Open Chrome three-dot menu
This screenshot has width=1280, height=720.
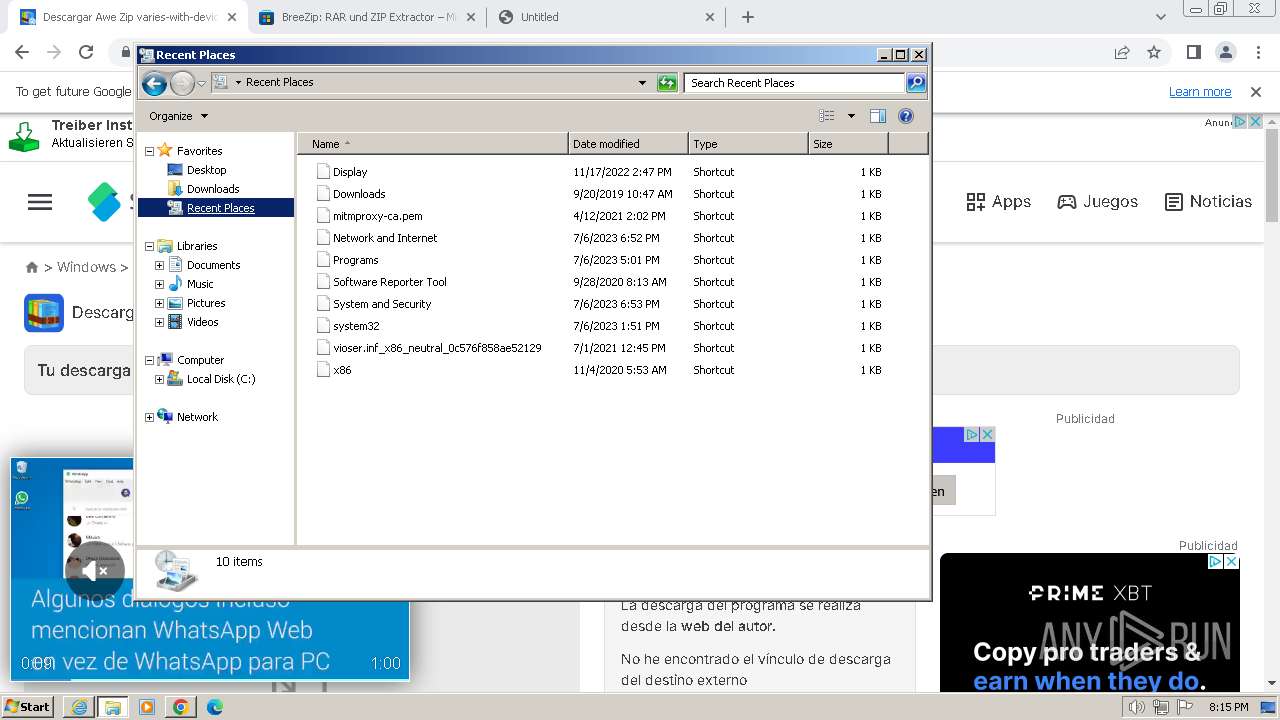click(x=1258, y=52)
